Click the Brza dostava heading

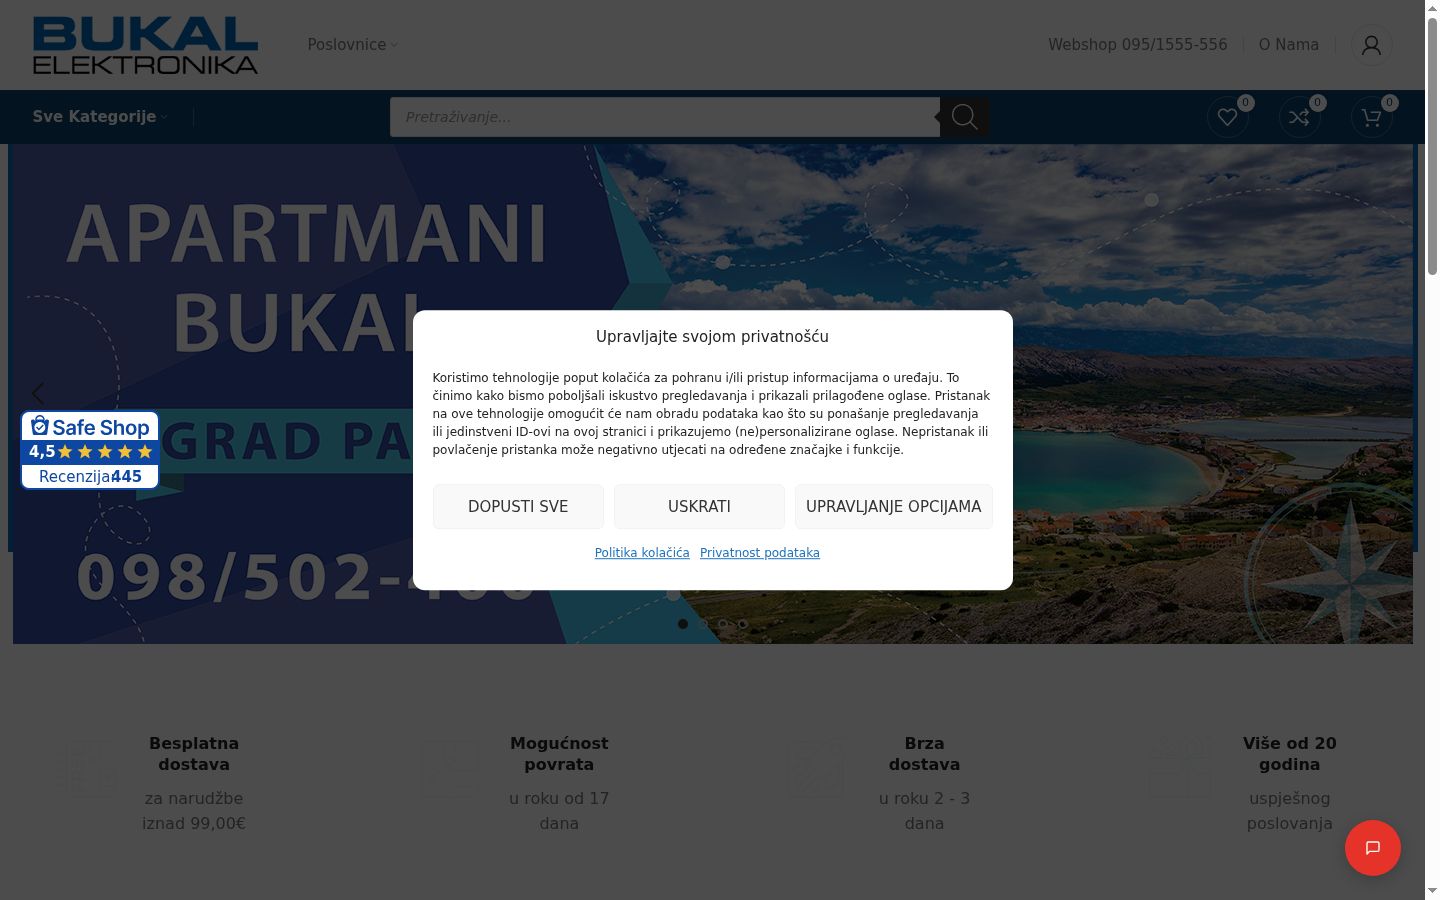[x=924, y=754]
